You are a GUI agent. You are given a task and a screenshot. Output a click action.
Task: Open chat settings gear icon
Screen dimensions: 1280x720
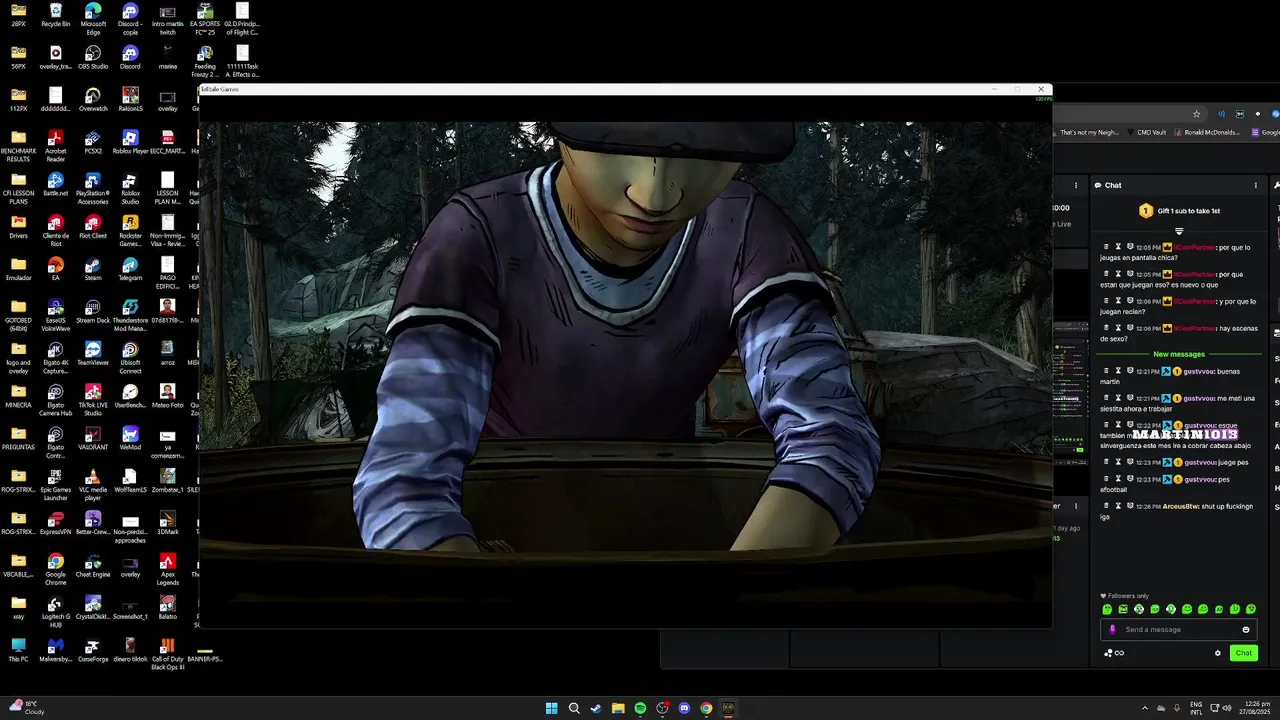pos(1218,653)
